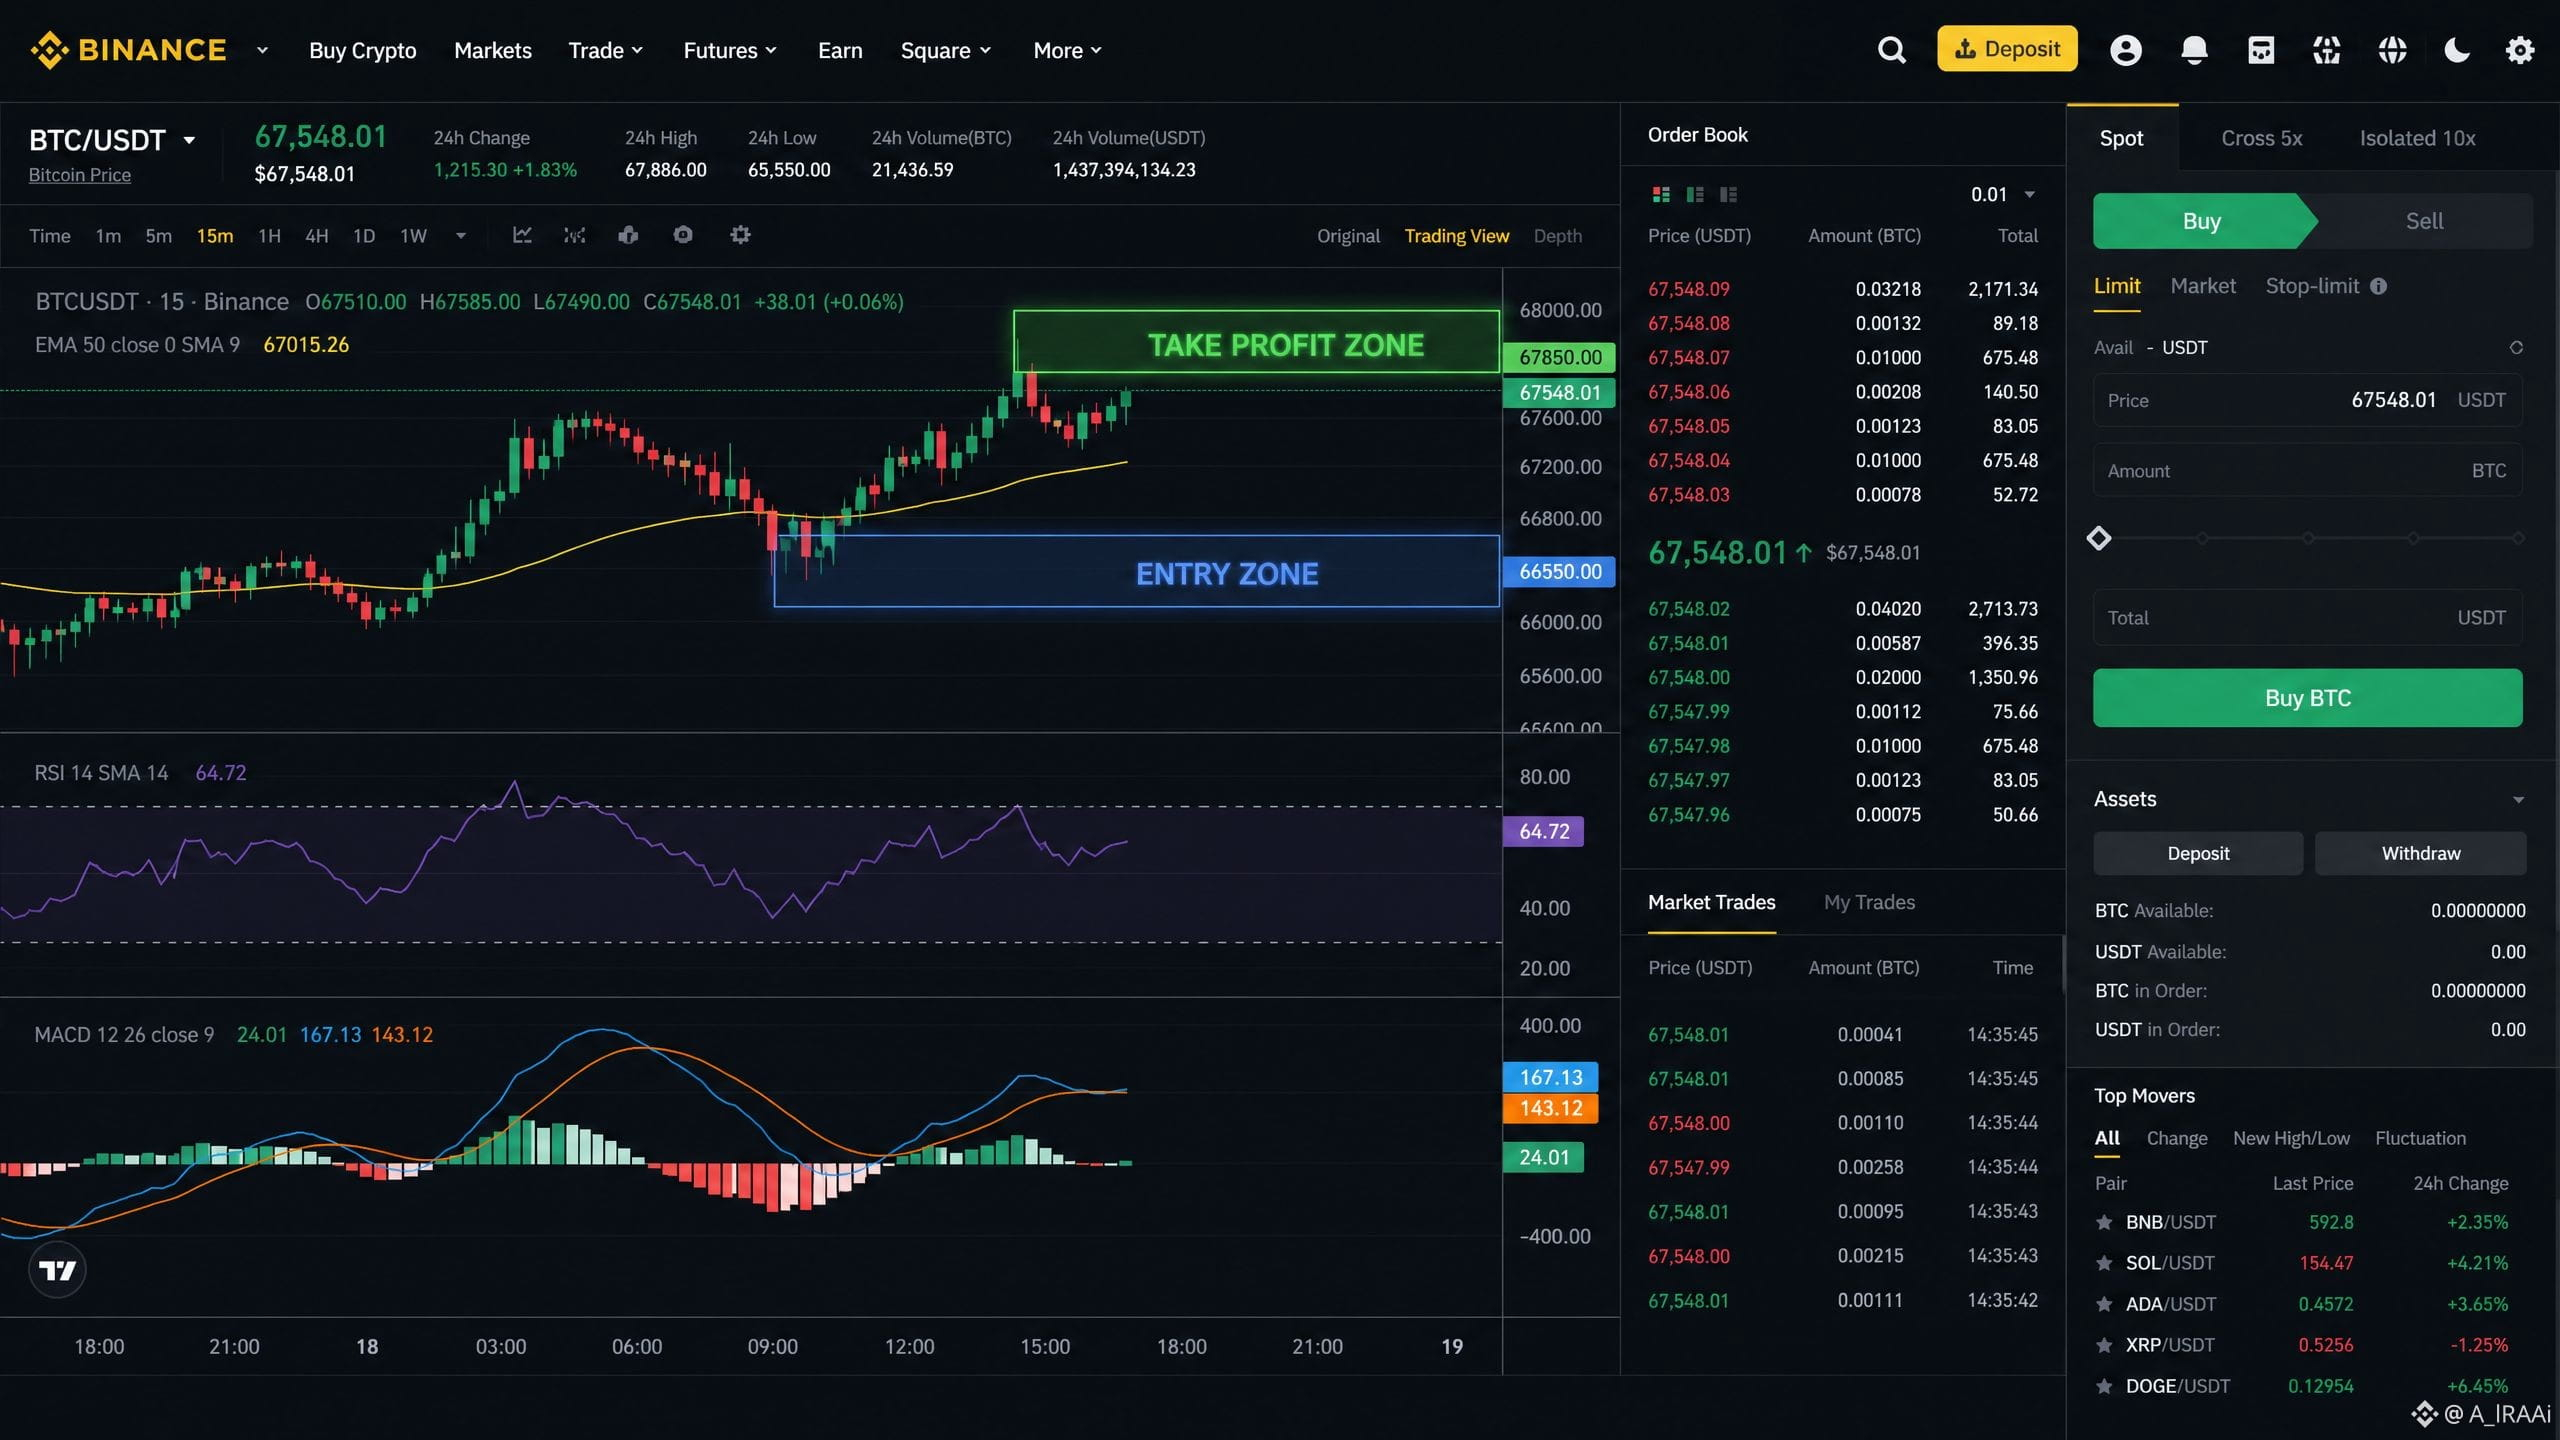The height and width of the screenshot is (1440, 2560).
Task: Open the notifications bell icon
Action: point(2193,50)
